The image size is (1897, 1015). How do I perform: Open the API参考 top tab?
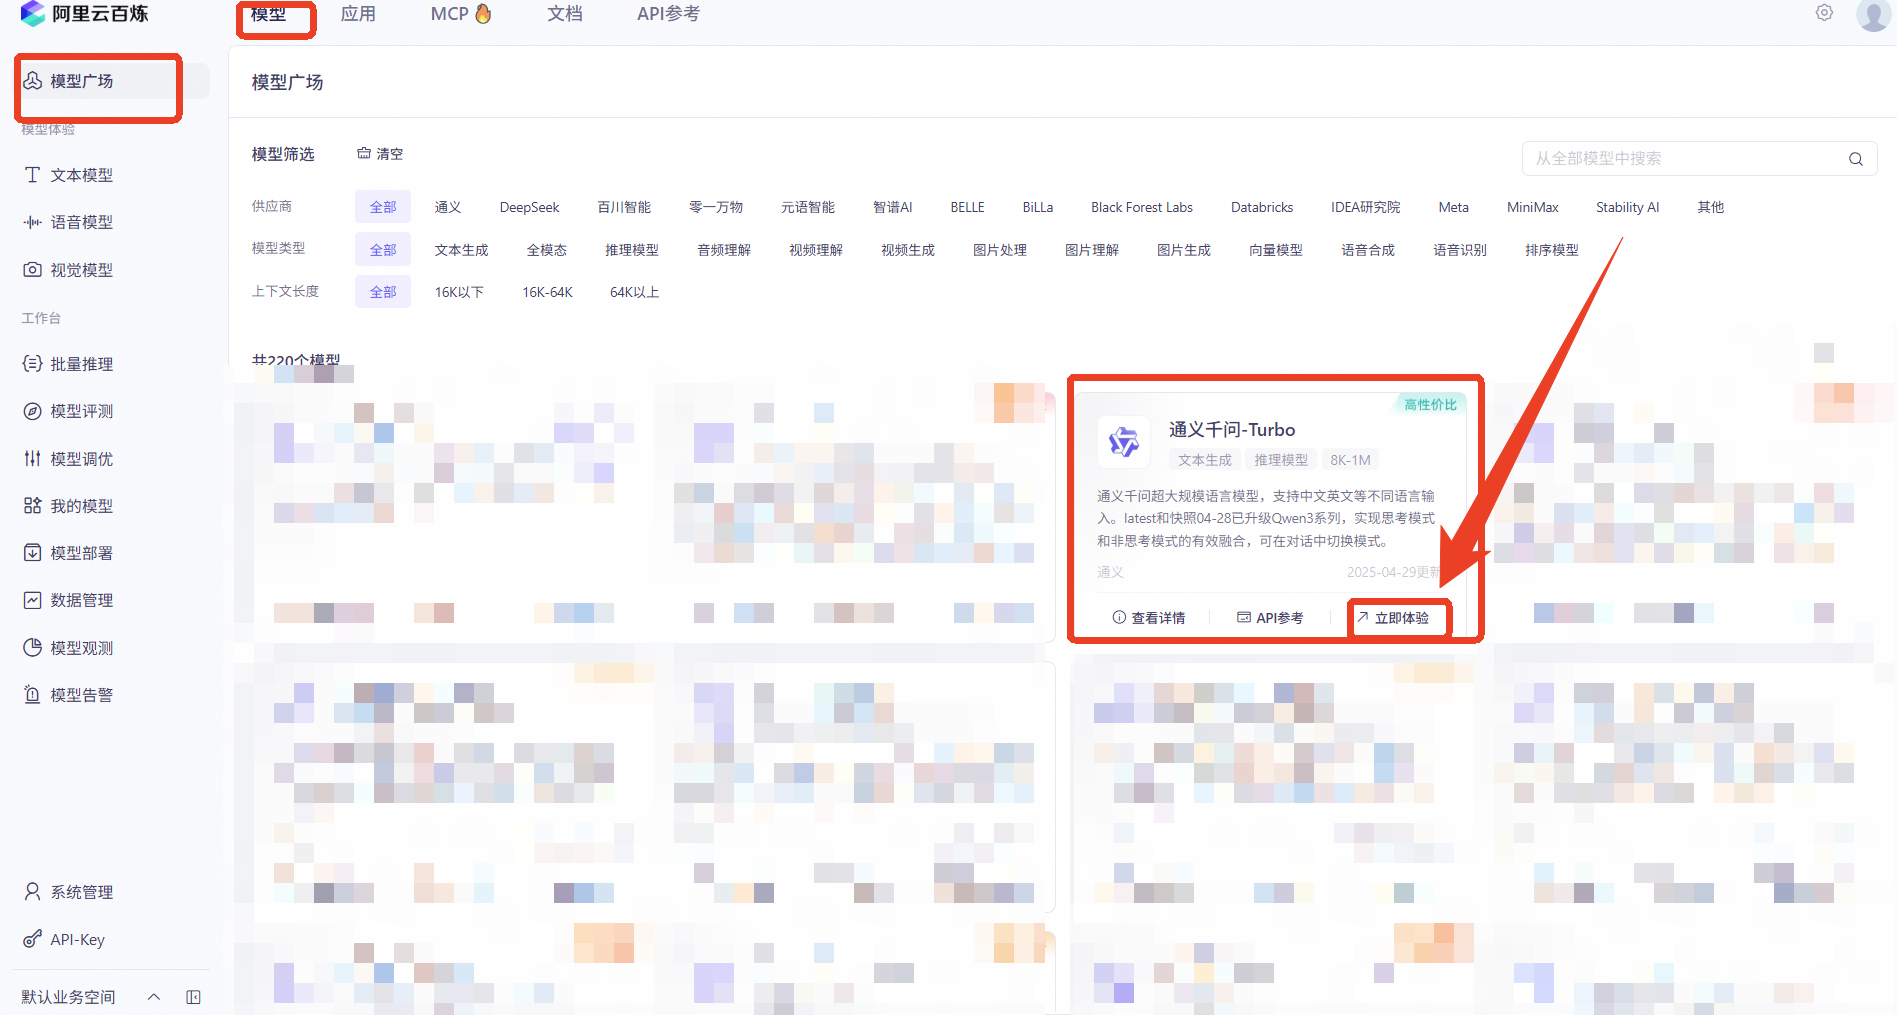click(x=668, y=14)
